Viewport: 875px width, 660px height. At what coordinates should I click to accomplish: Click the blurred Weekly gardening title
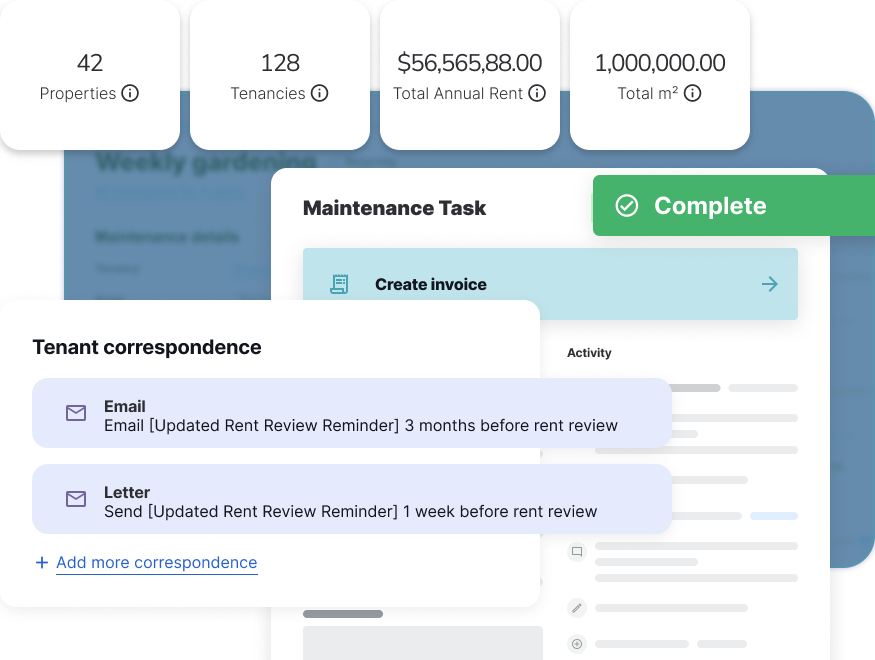206,162
